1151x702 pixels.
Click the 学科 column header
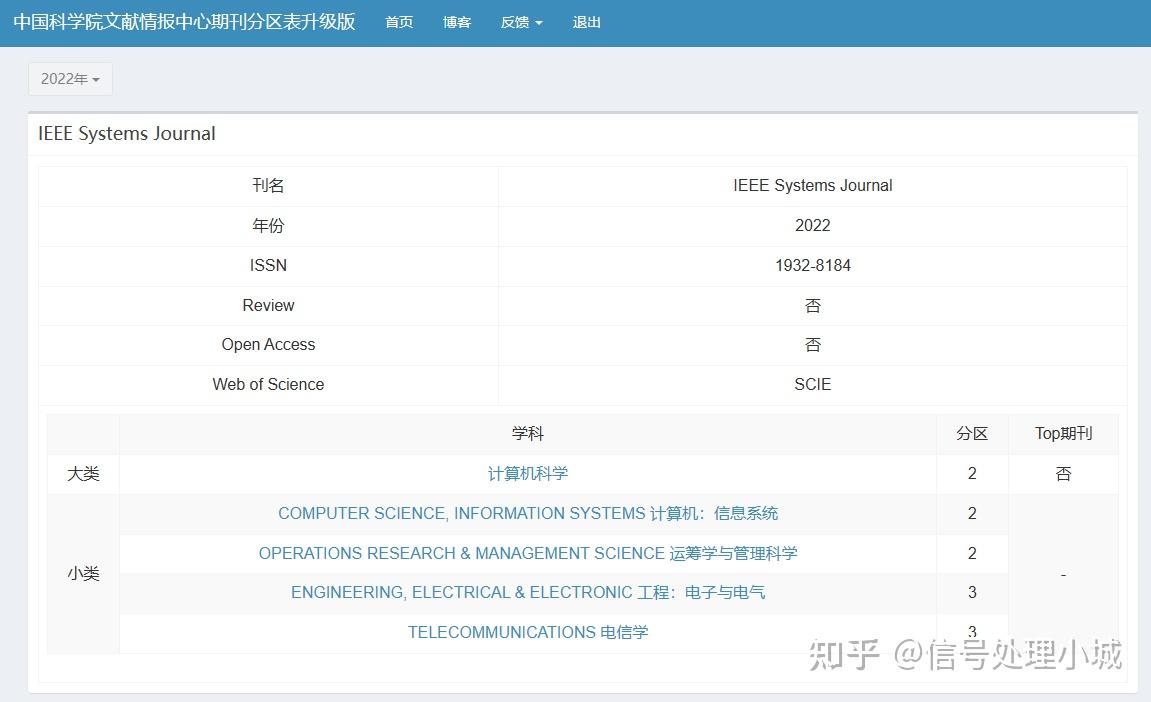(528, 434)
